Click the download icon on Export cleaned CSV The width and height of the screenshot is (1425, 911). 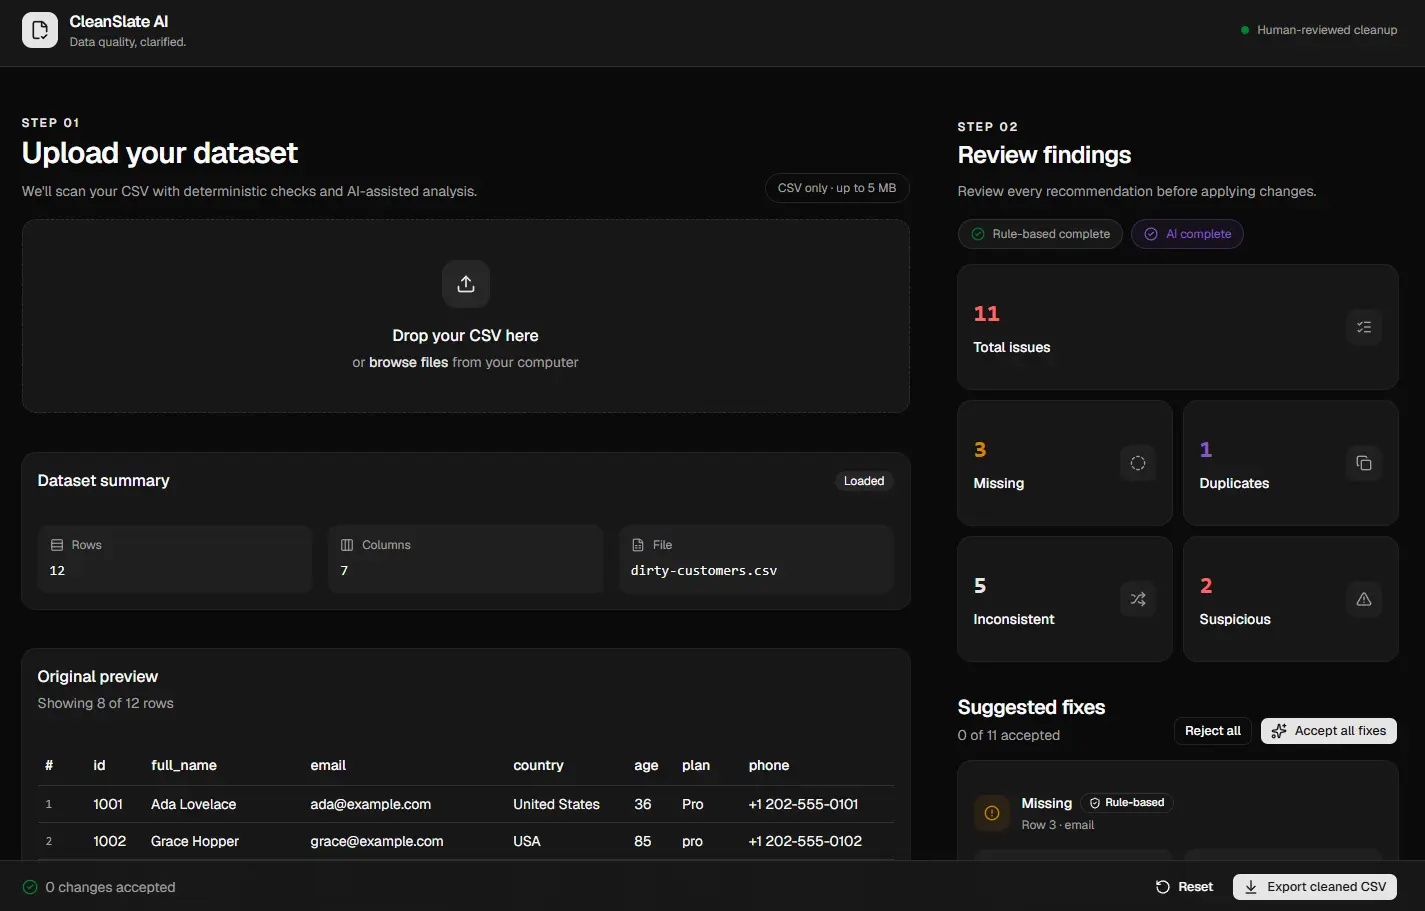1251,887
